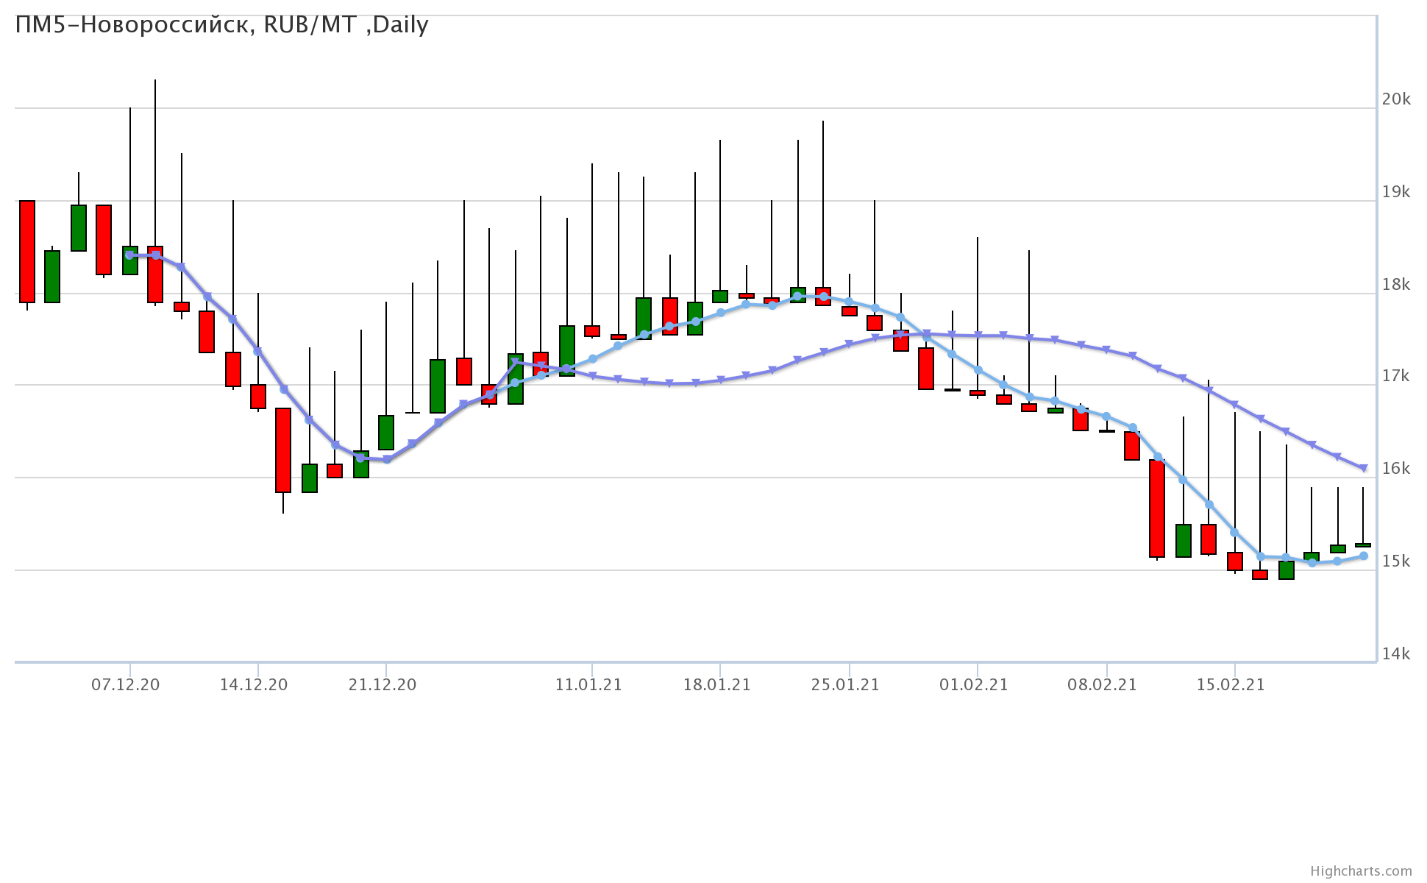This screenshot has width=1427, height=883.
Task: Click the ПМ5-Новороссийск chart title
Action: click(x=222, y=25)
